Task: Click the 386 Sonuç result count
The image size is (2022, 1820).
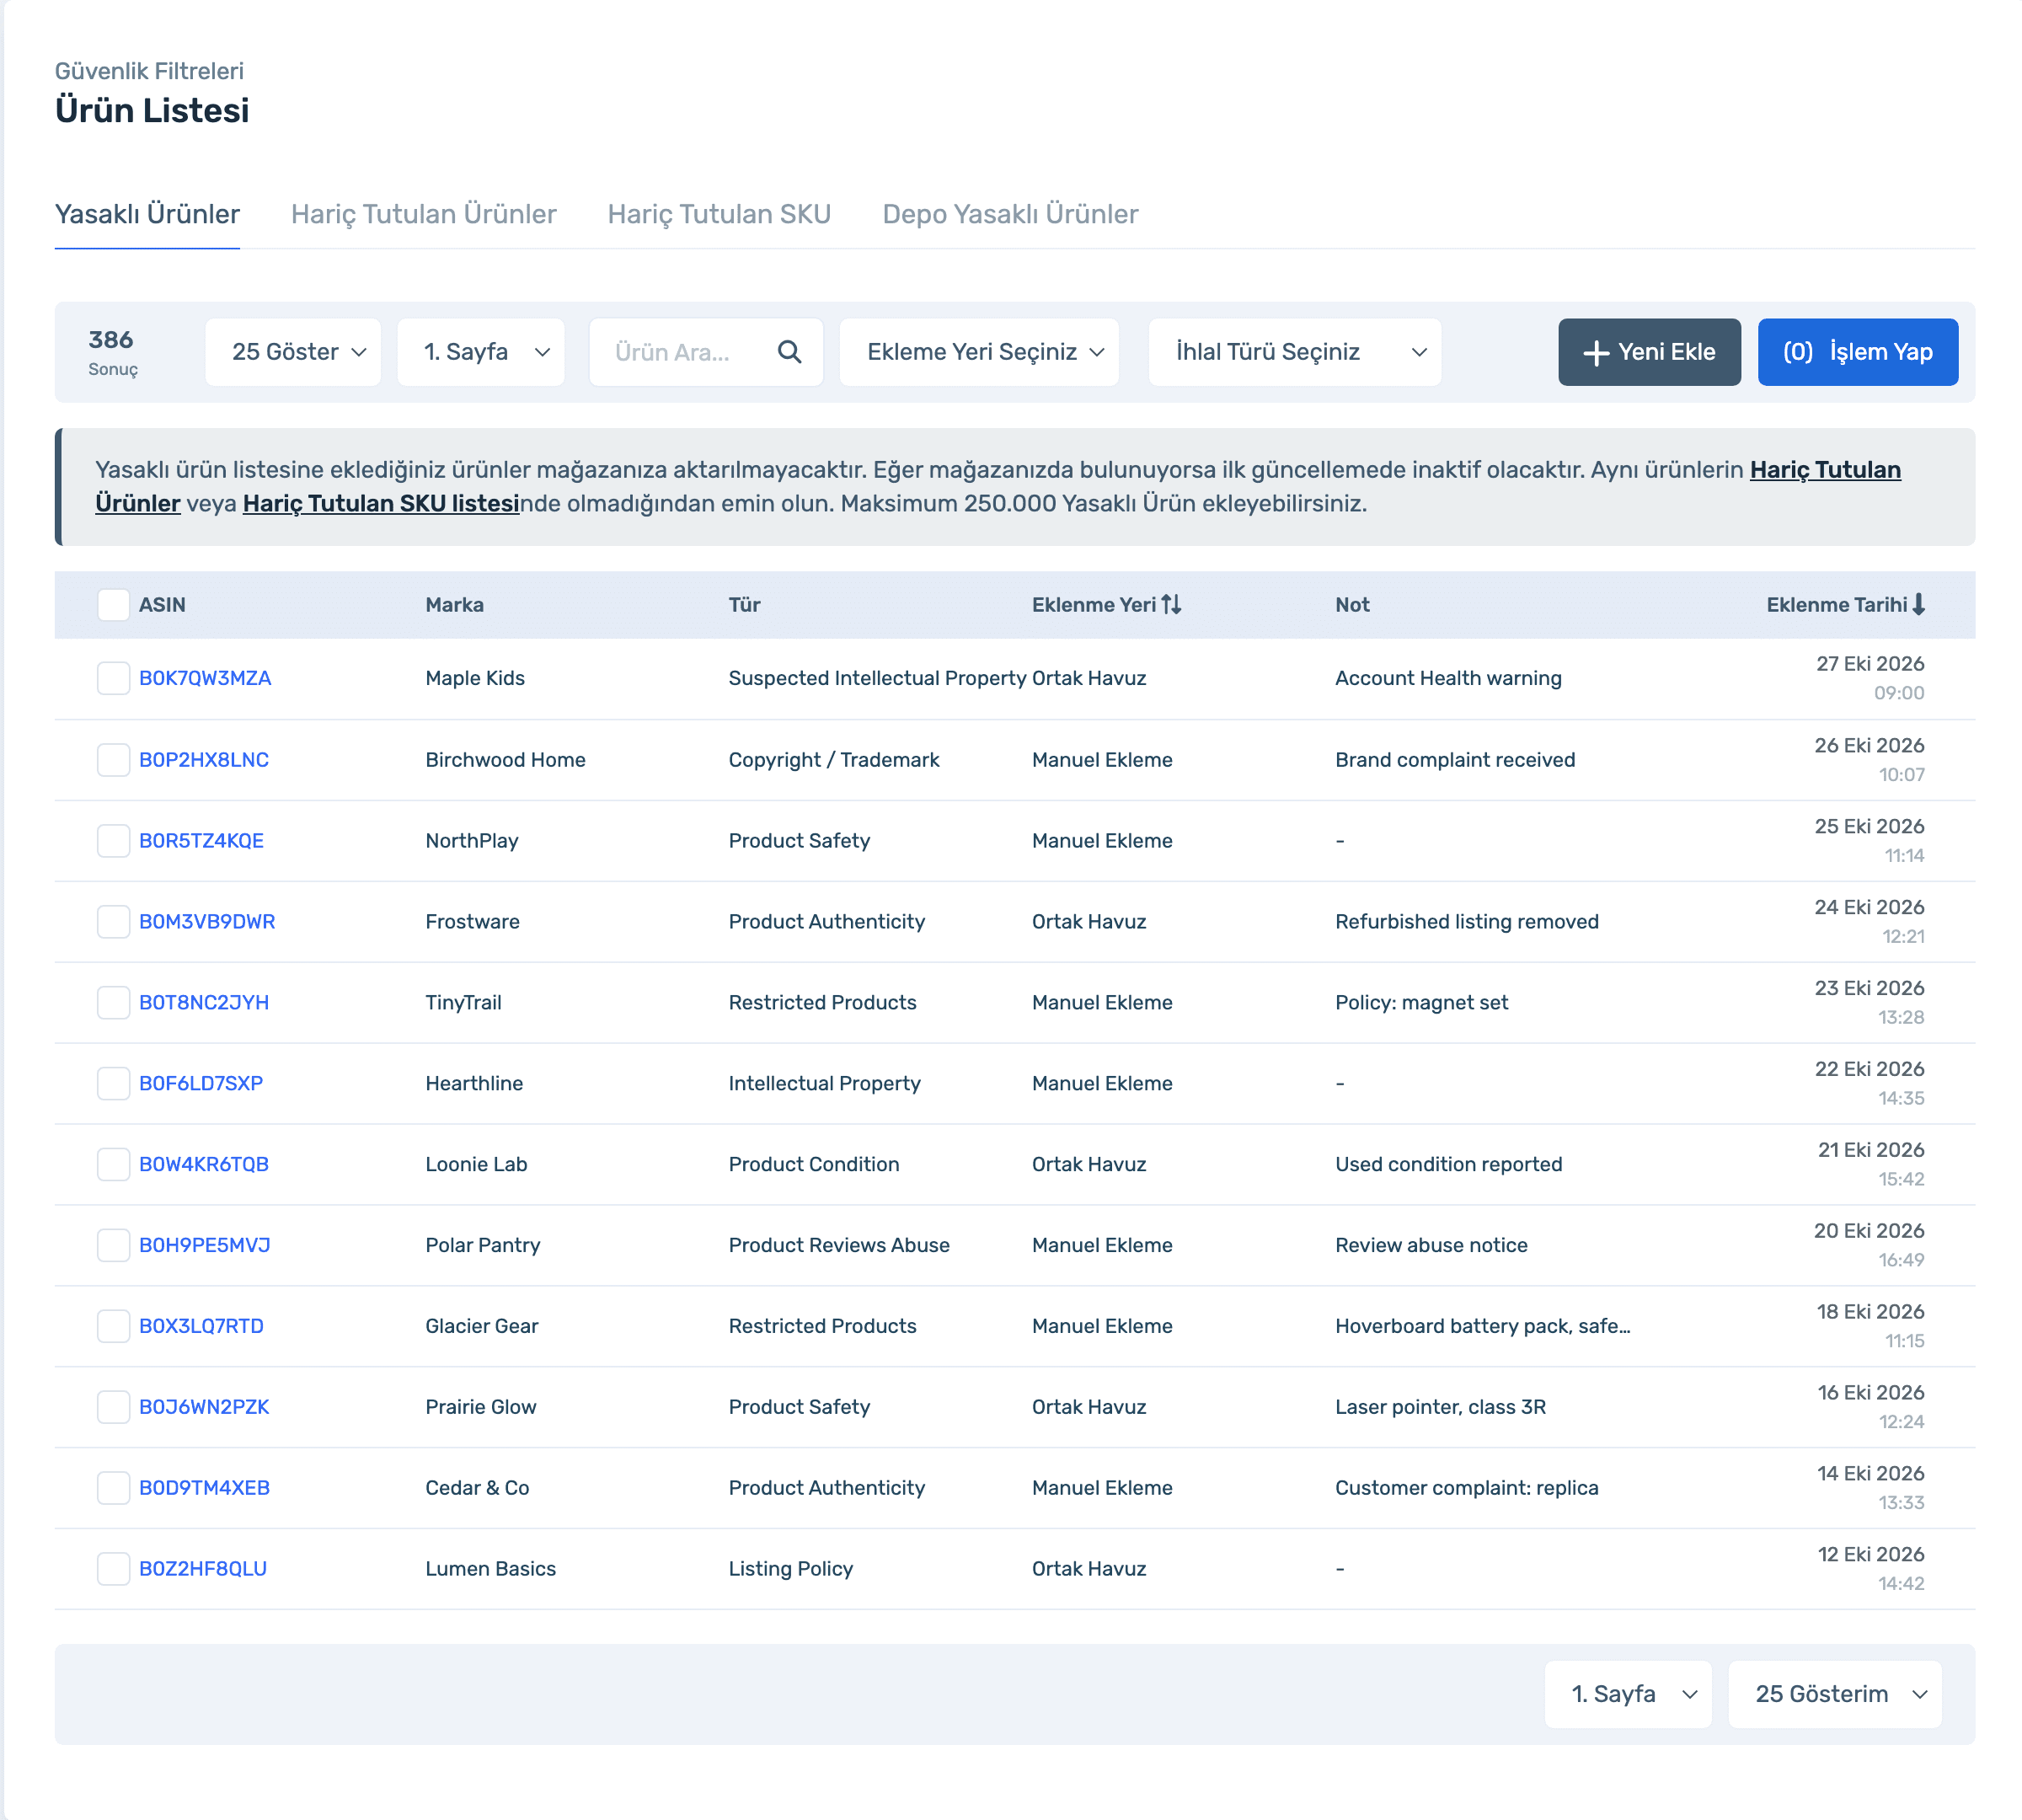Action: click(x=113, y=352)
